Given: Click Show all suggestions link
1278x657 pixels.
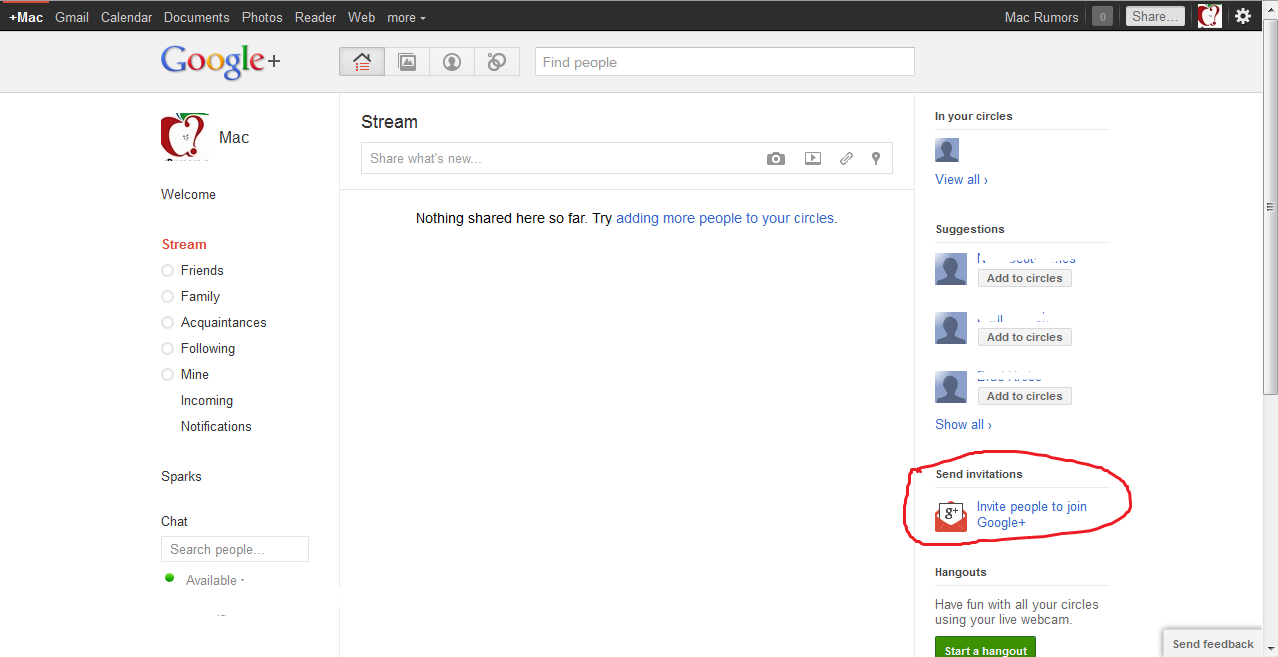Looking at the screenshot, I should tap(963, 424).
